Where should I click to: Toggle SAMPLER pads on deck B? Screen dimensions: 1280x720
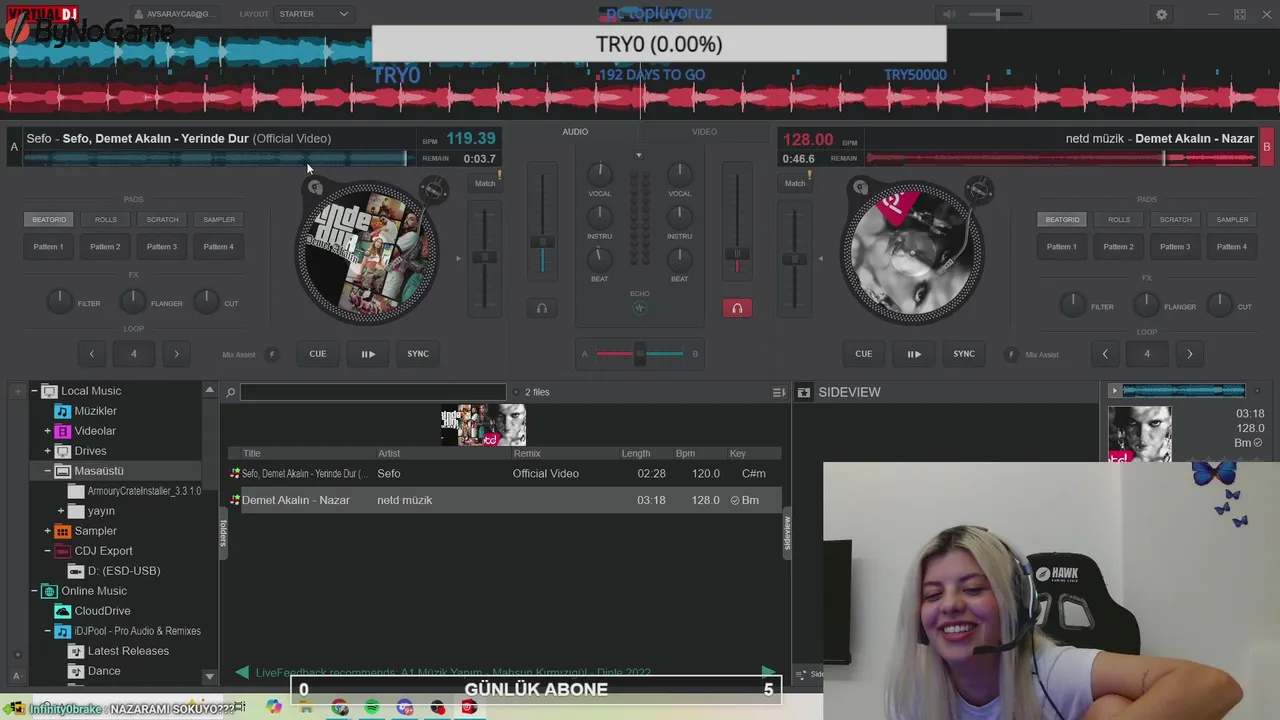(1232, 219)
